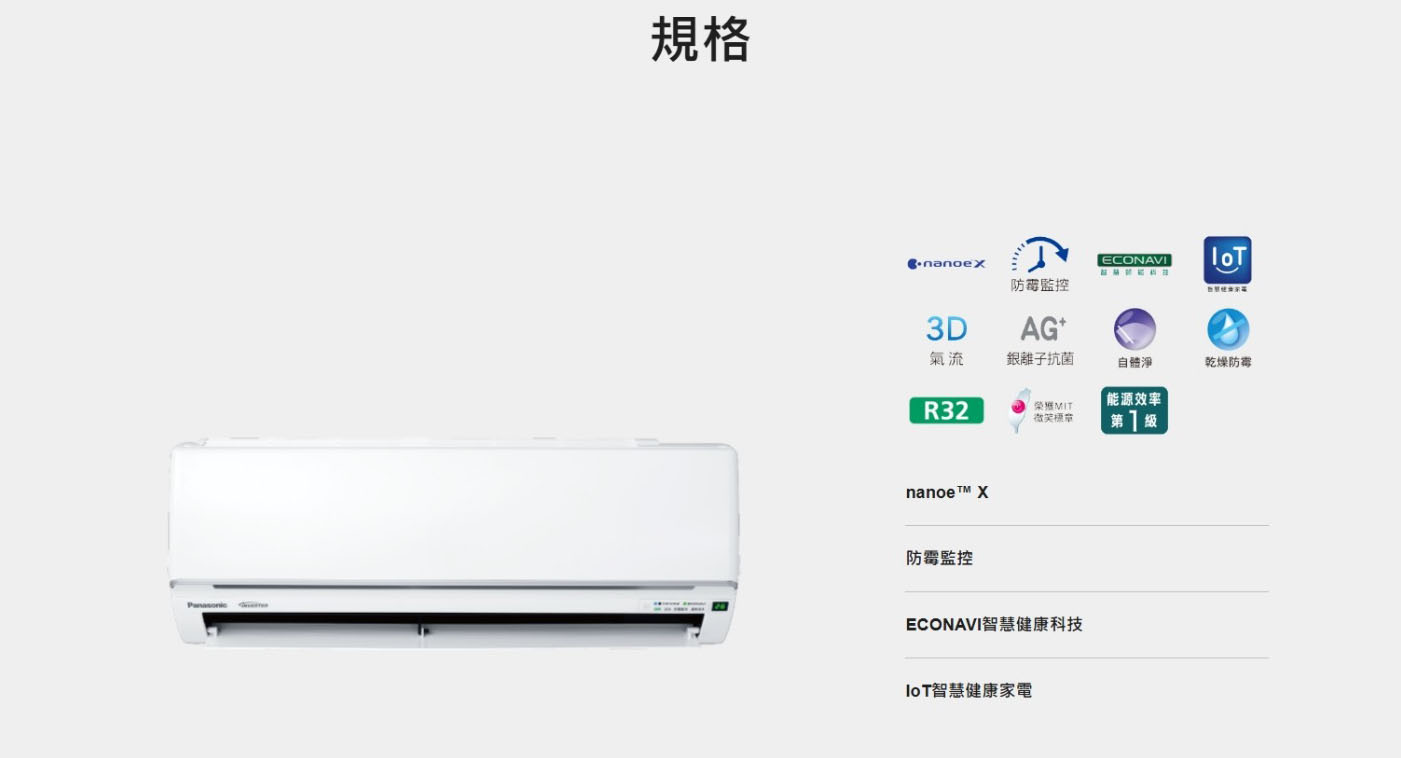Click the nanoe X feature icon
This screenshot has width=1401, height=758.
pyautogui.click(x=946, y=264)
